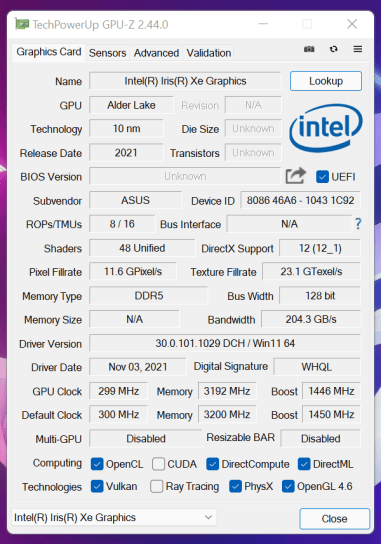The width and height of the screenshot is (381, 544).
Task: Click the Lookup button
Action: [x=326, y=81]
